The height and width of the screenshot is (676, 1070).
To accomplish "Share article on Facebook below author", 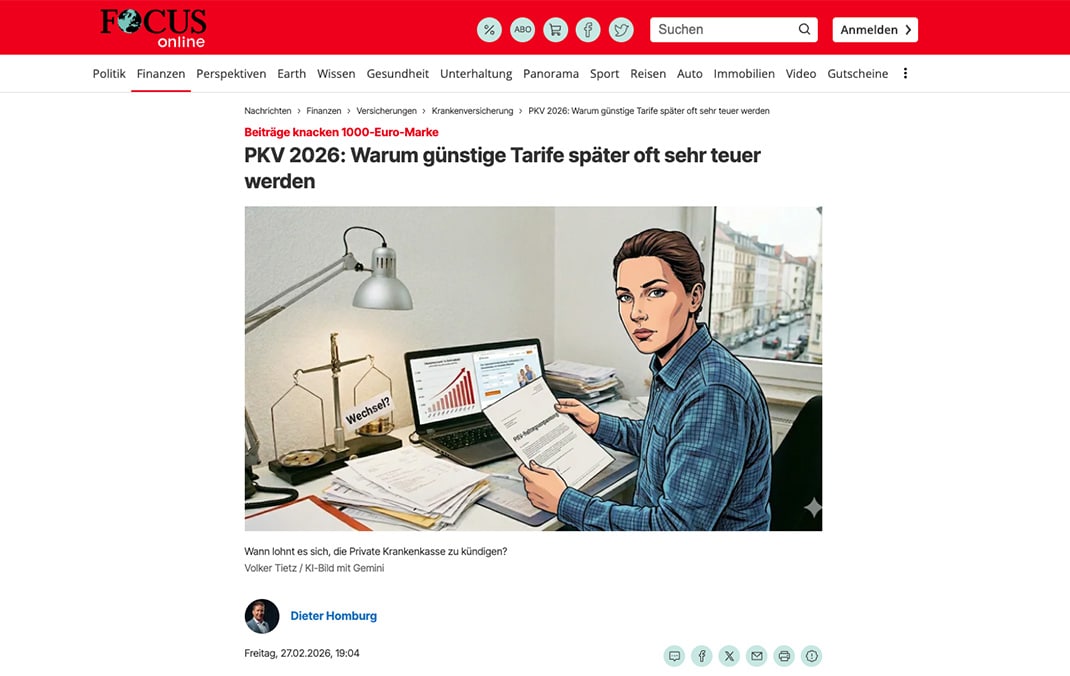I will coord(702,656).
